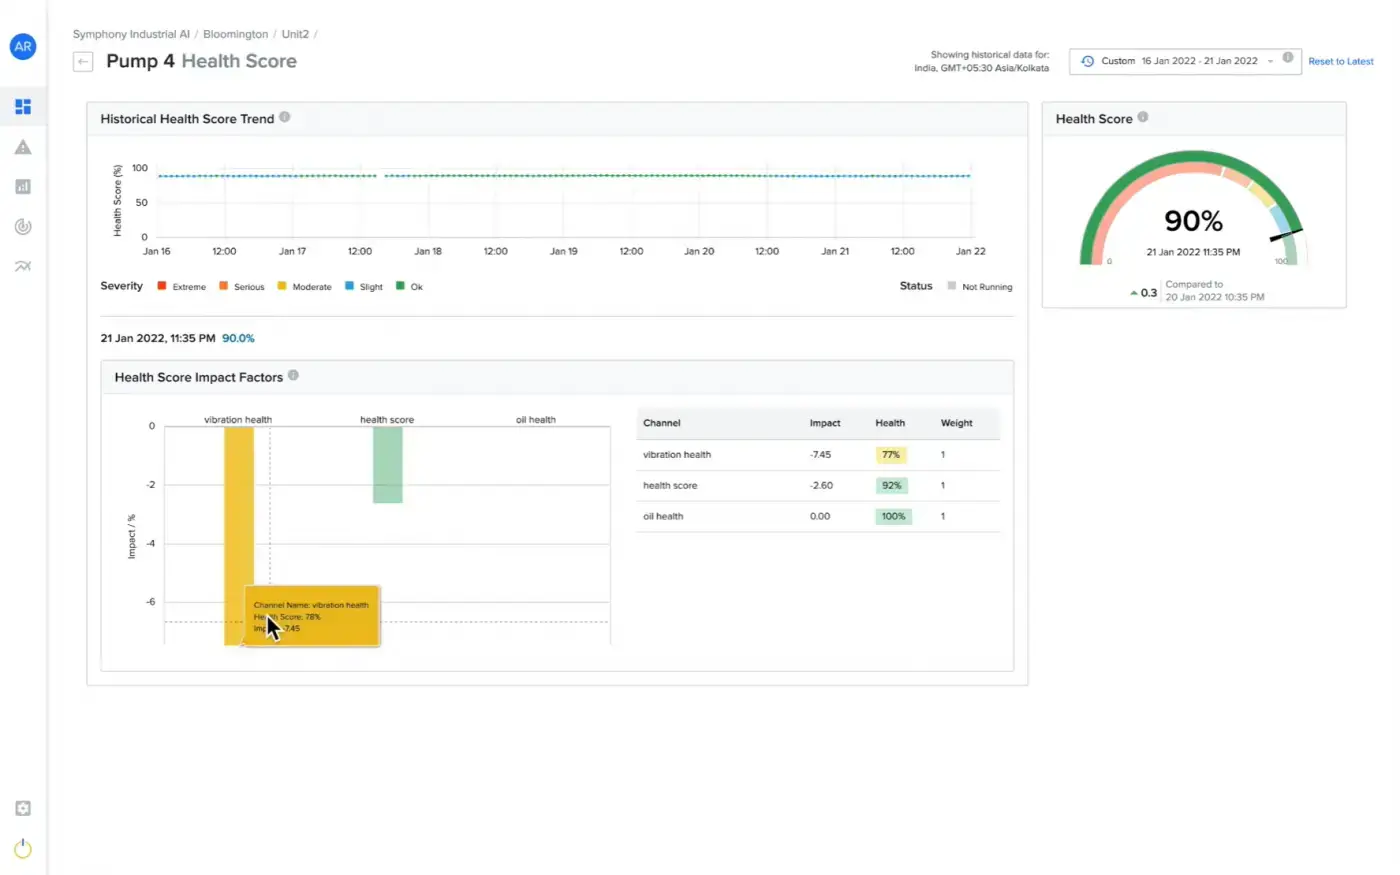Open the alerts warning triangle icon
The width and height of the screenshot is (1400, 875).
point(23,147)
